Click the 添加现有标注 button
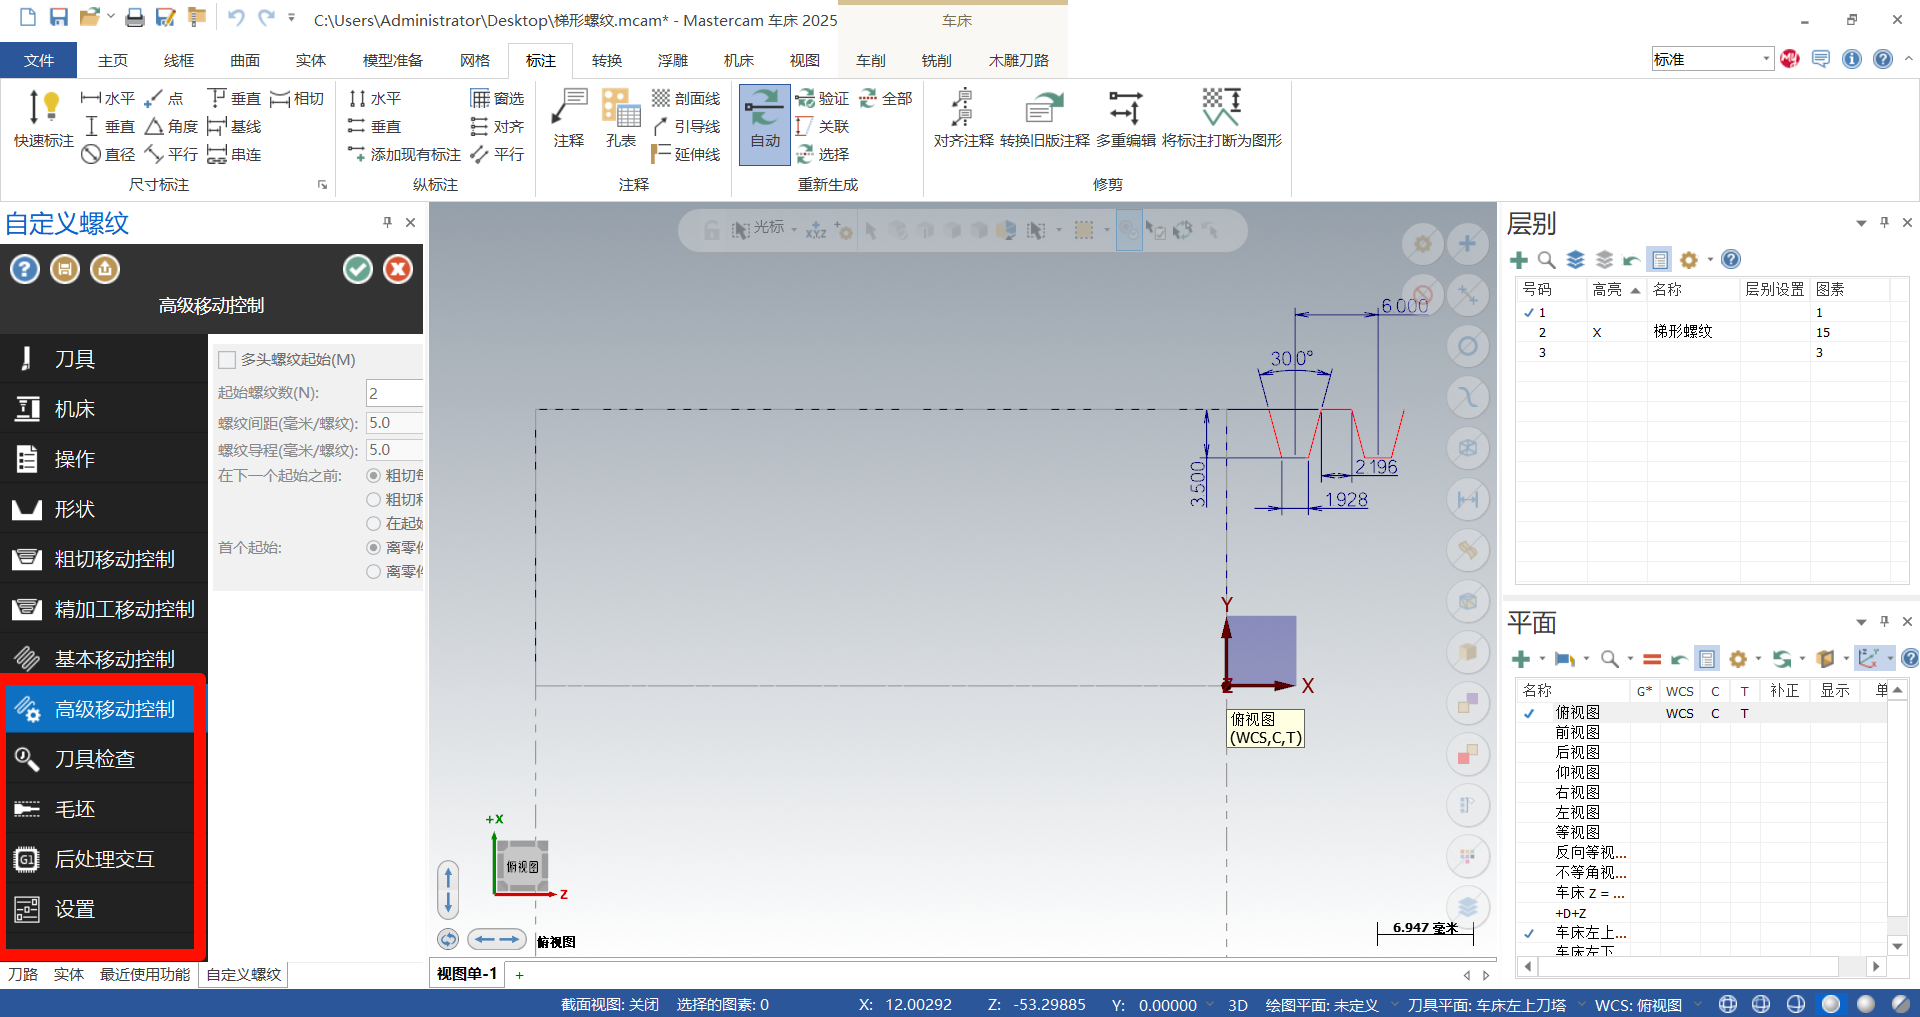Image resolution: width=1920 pixels, height=1017 pixels. pos(404,154)
